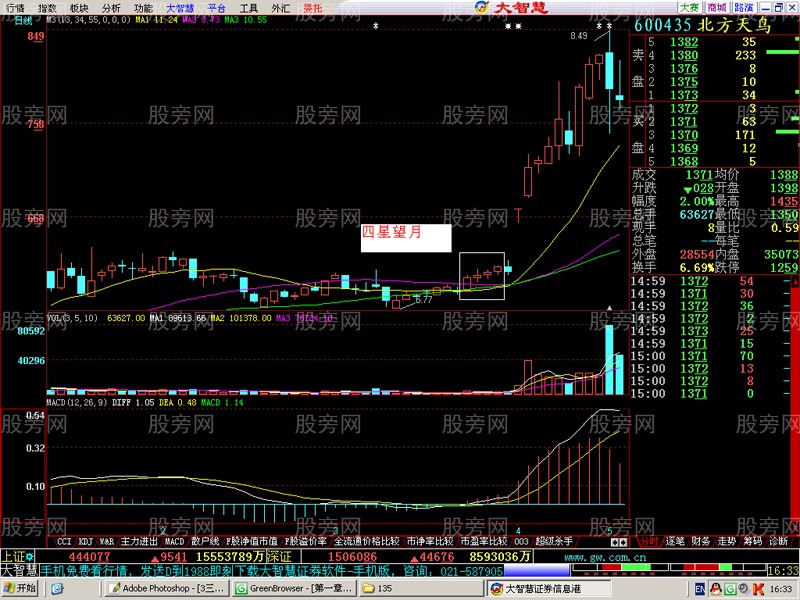Image resolution: width=800 pixels, height=600 pixels.
Task: Open the 工具 menu
Action: pos(248,8)
